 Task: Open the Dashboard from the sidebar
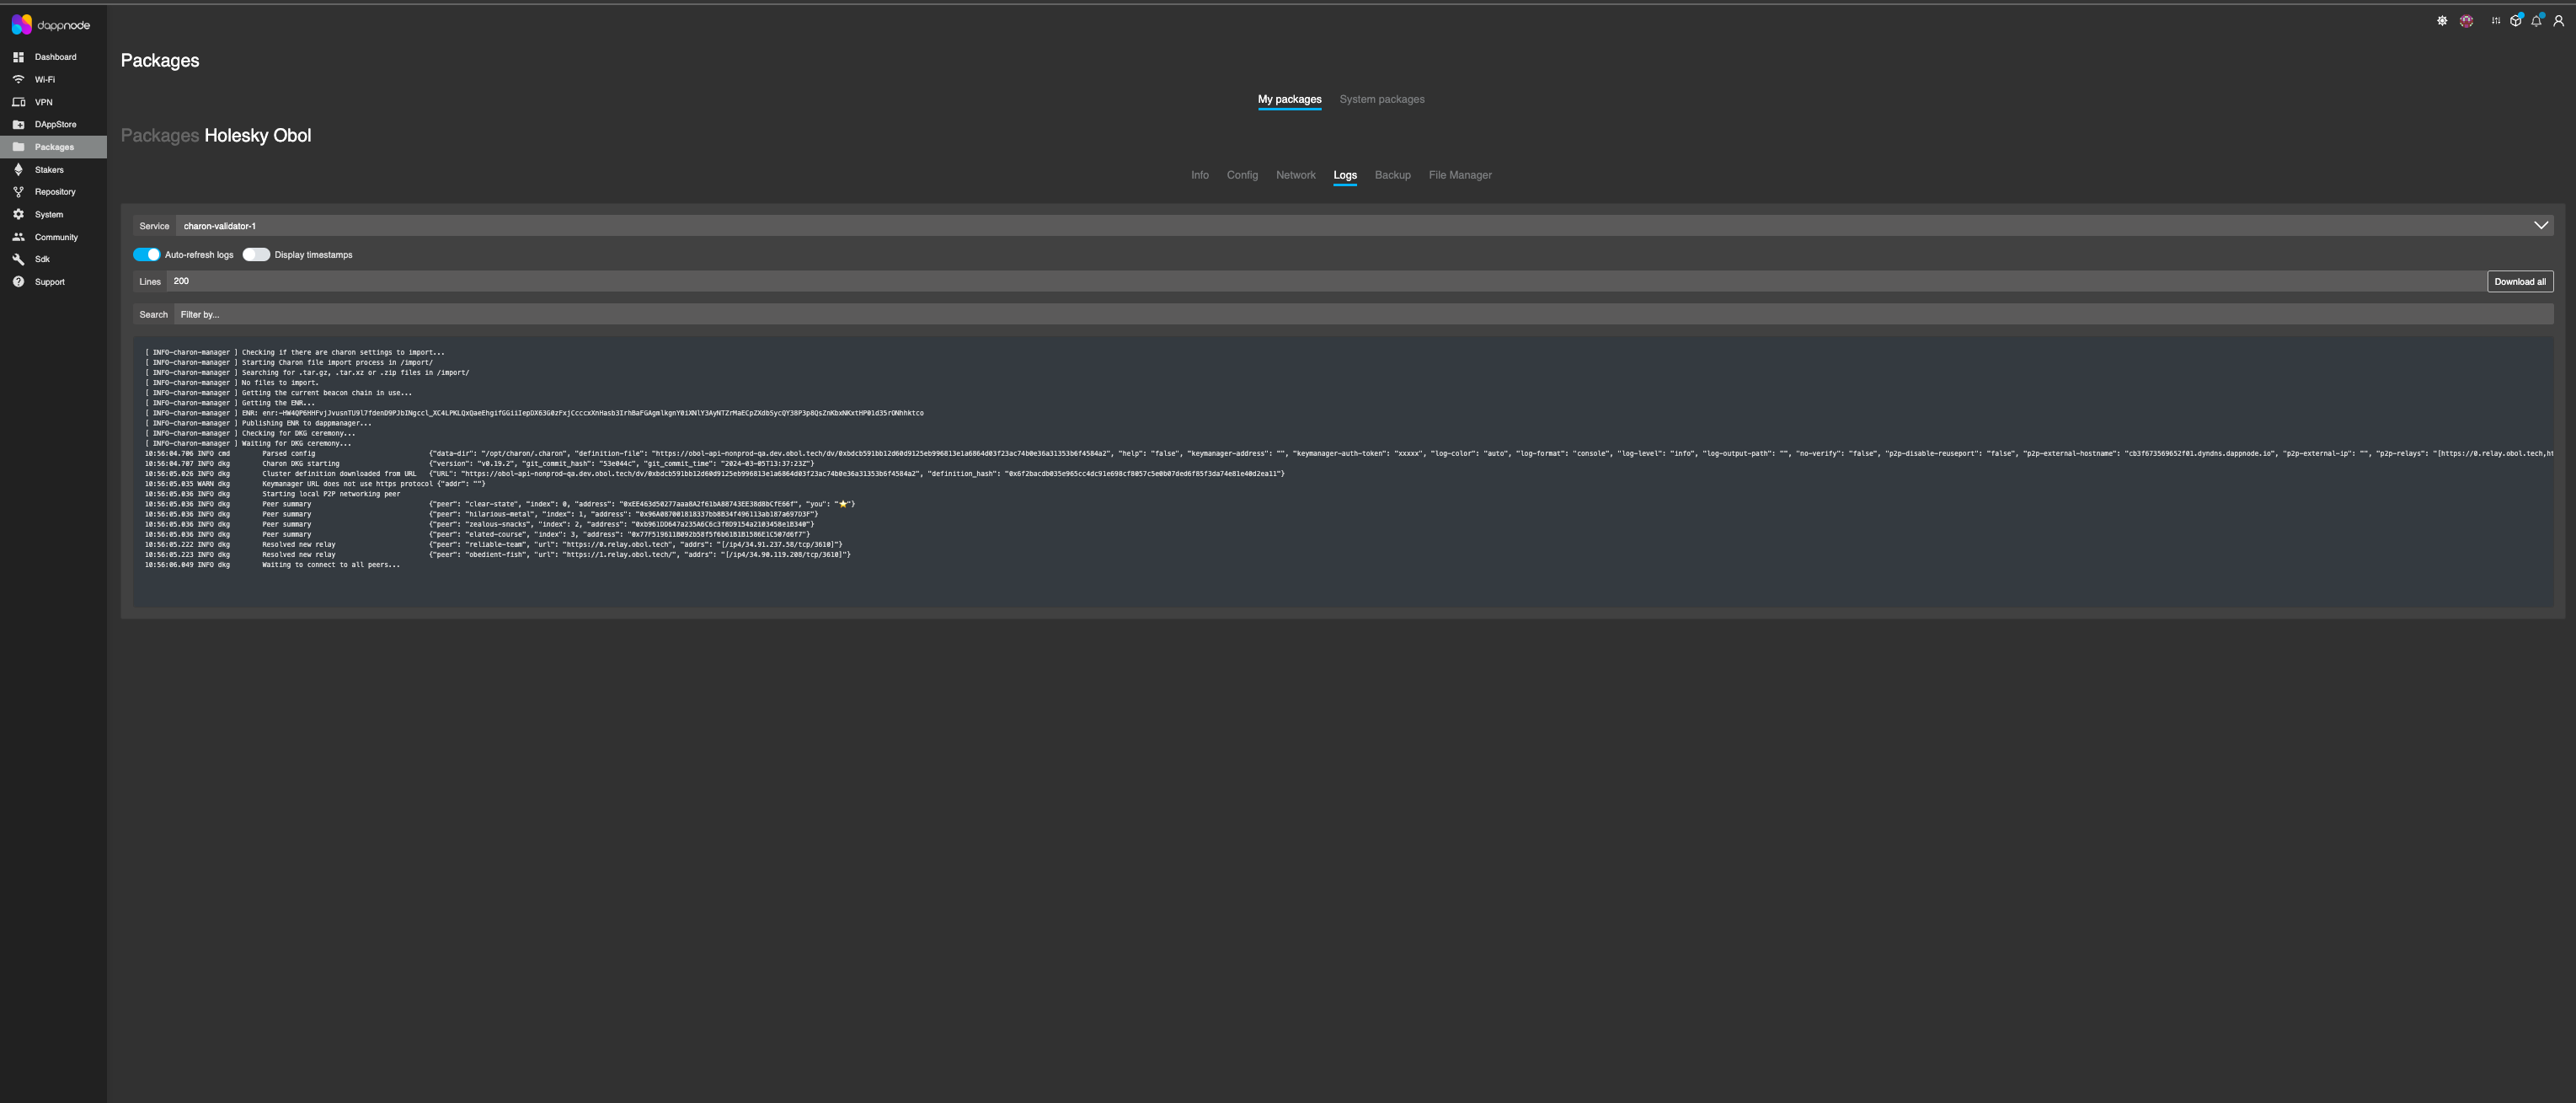click(x=53, y=57)
